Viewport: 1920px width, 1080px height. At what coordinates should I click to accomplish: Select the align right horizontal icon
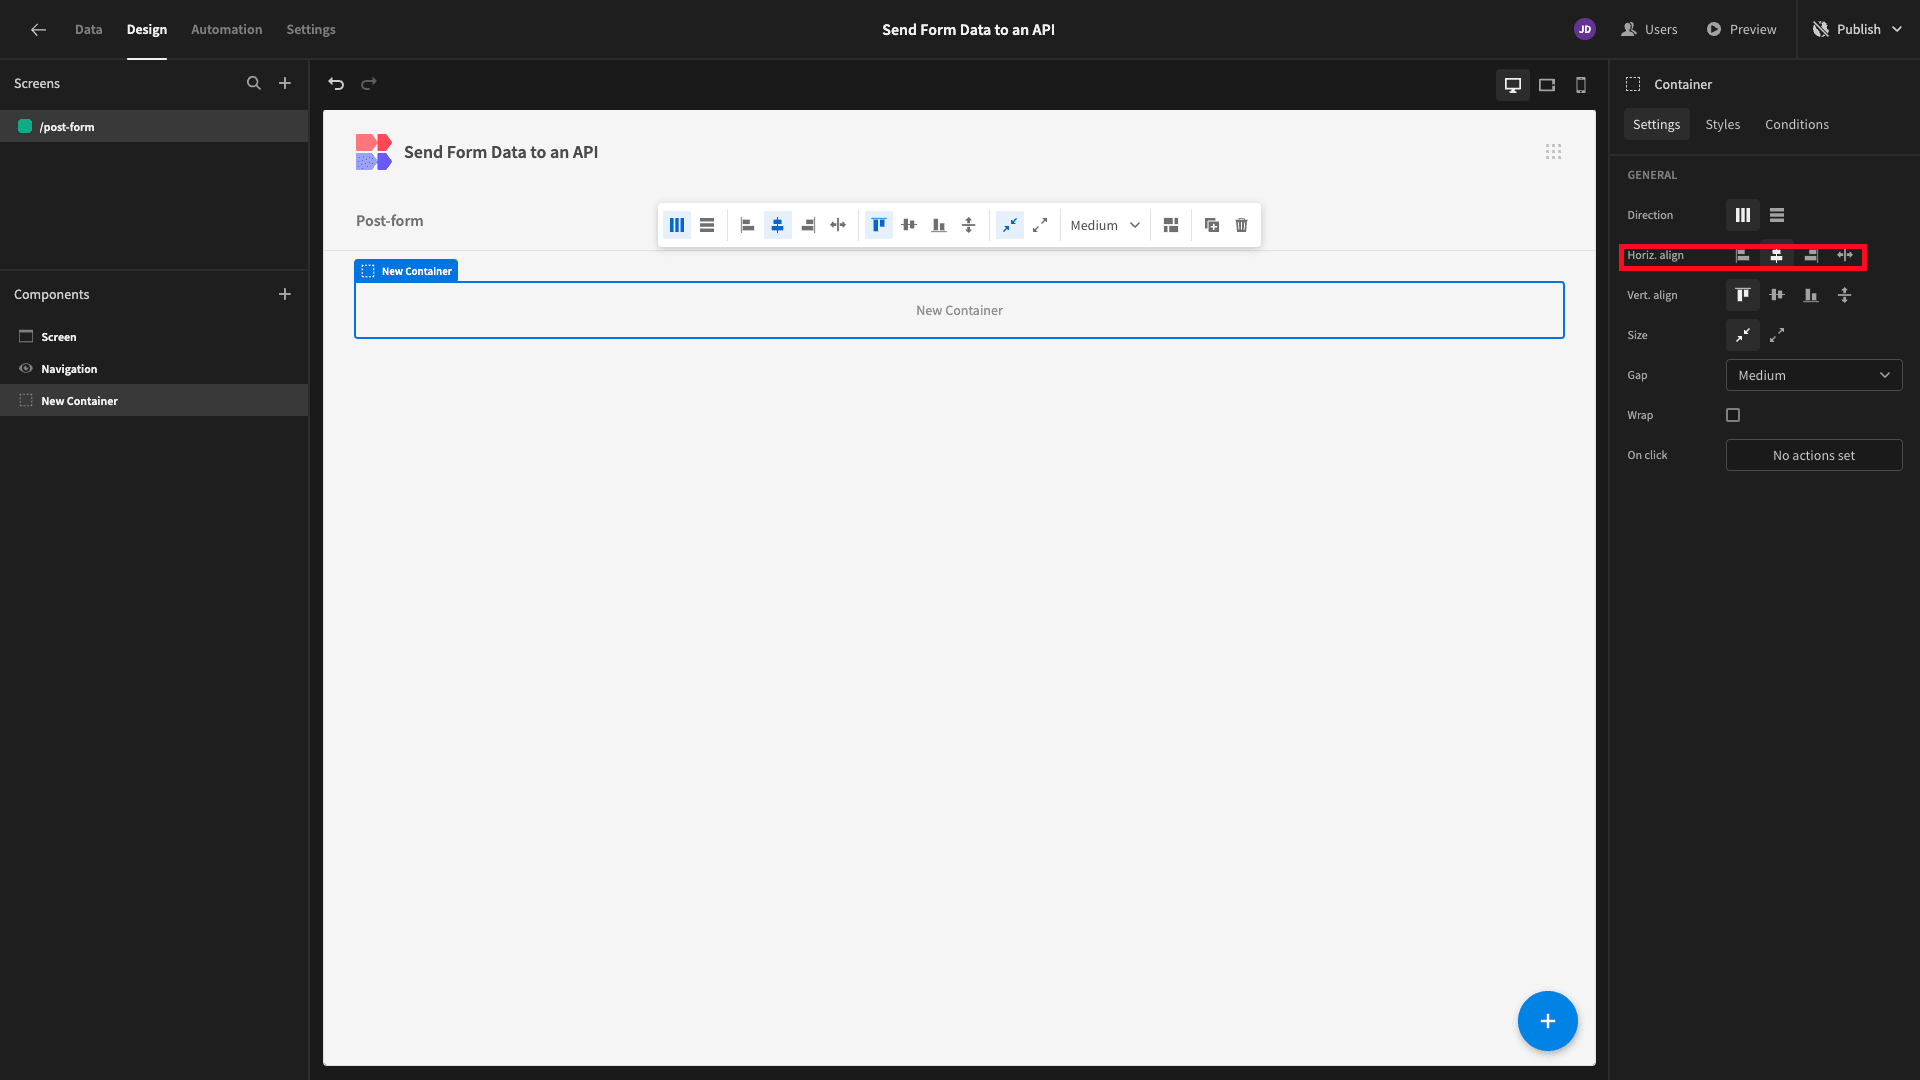pos(1809,255)
